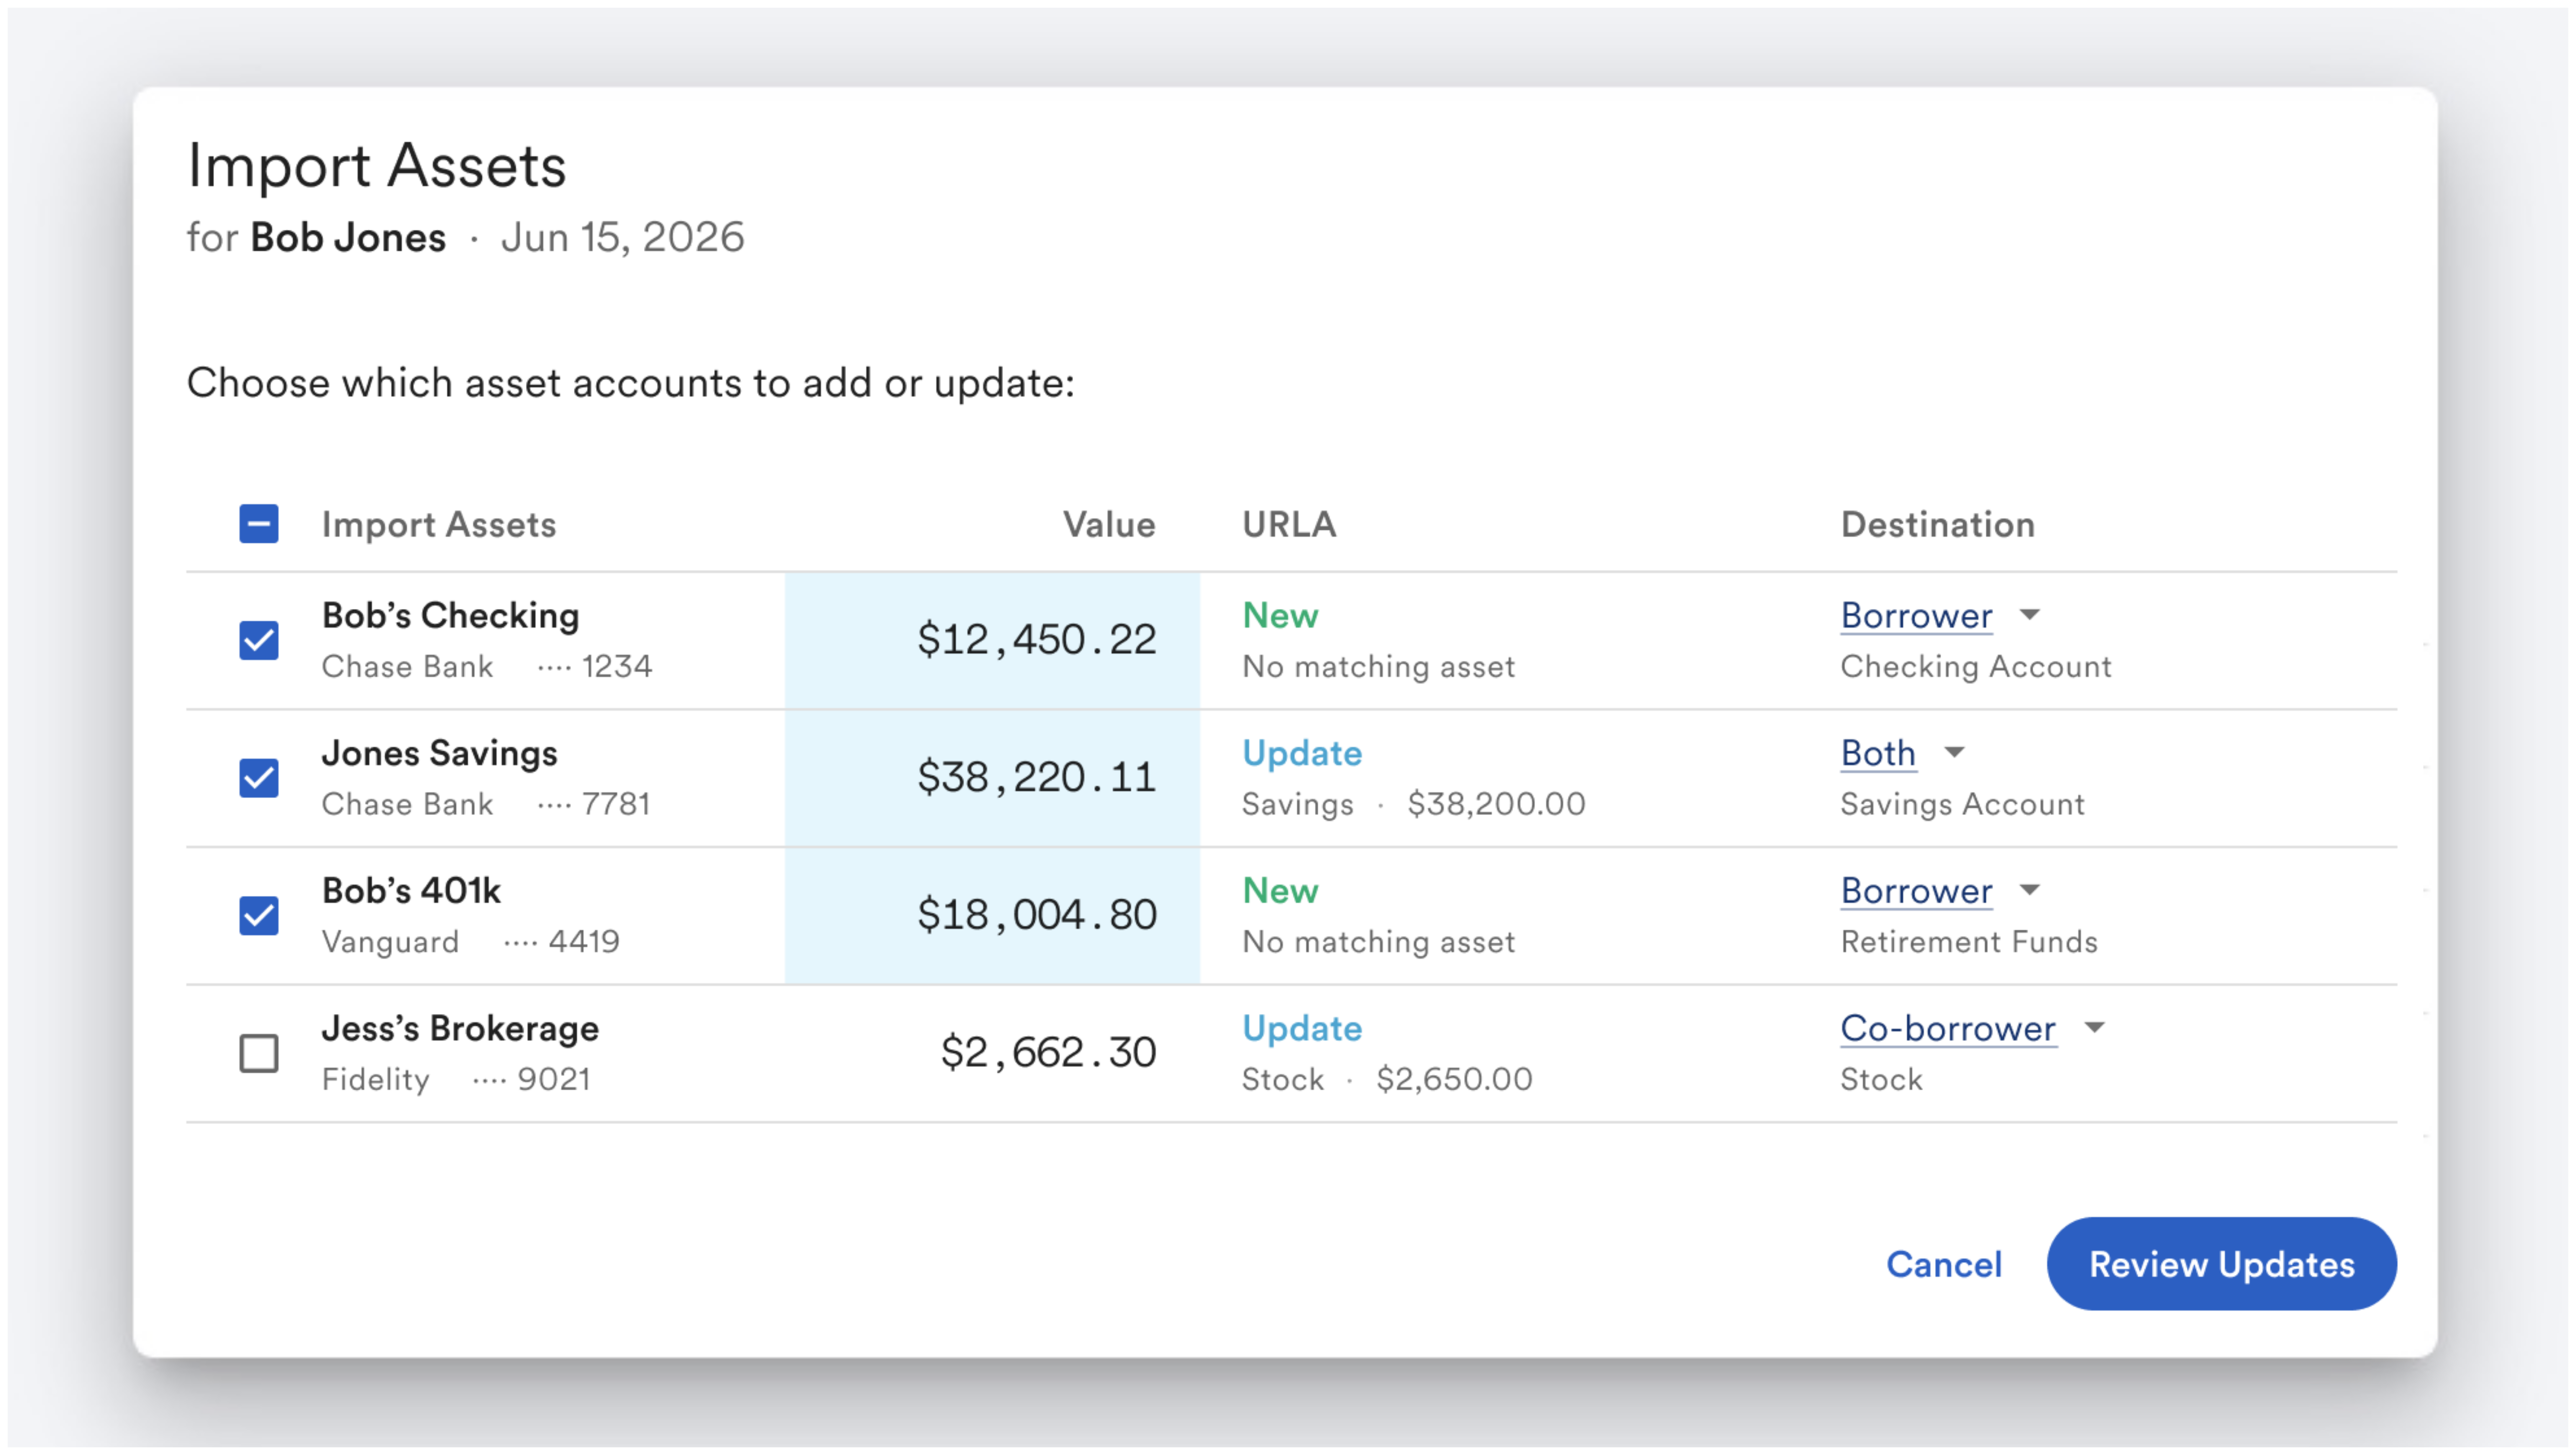Toggle the select-all Import Assets header checkbox

pyautogui.click(x=259, y=524)
